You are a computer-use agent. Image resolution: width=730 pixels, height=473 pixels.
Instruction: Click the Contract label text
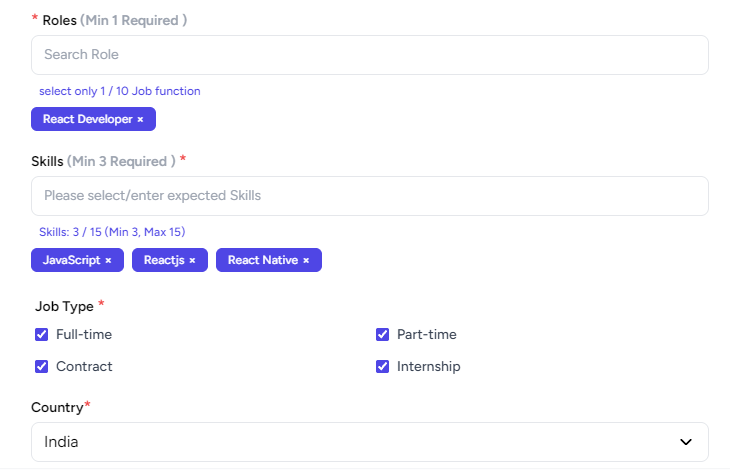pyautogui.click(x=84, y=366)
